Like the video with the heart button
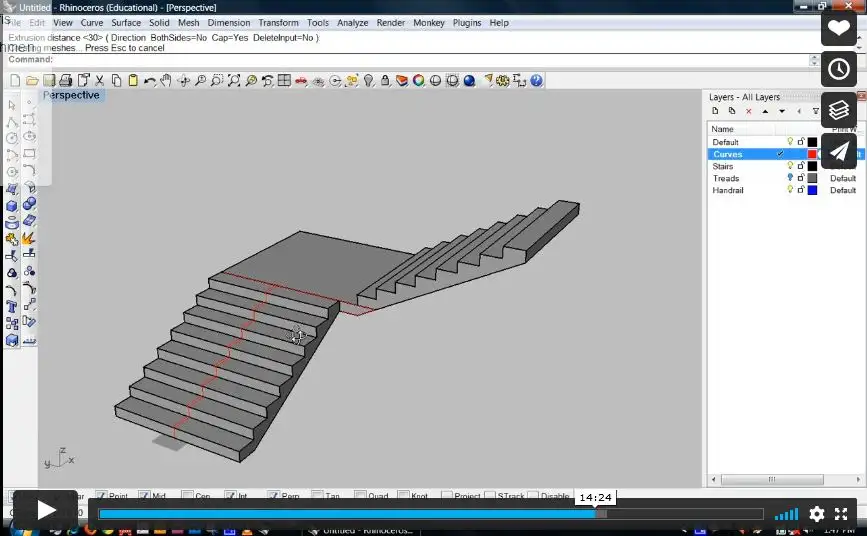 click(839, 28)
